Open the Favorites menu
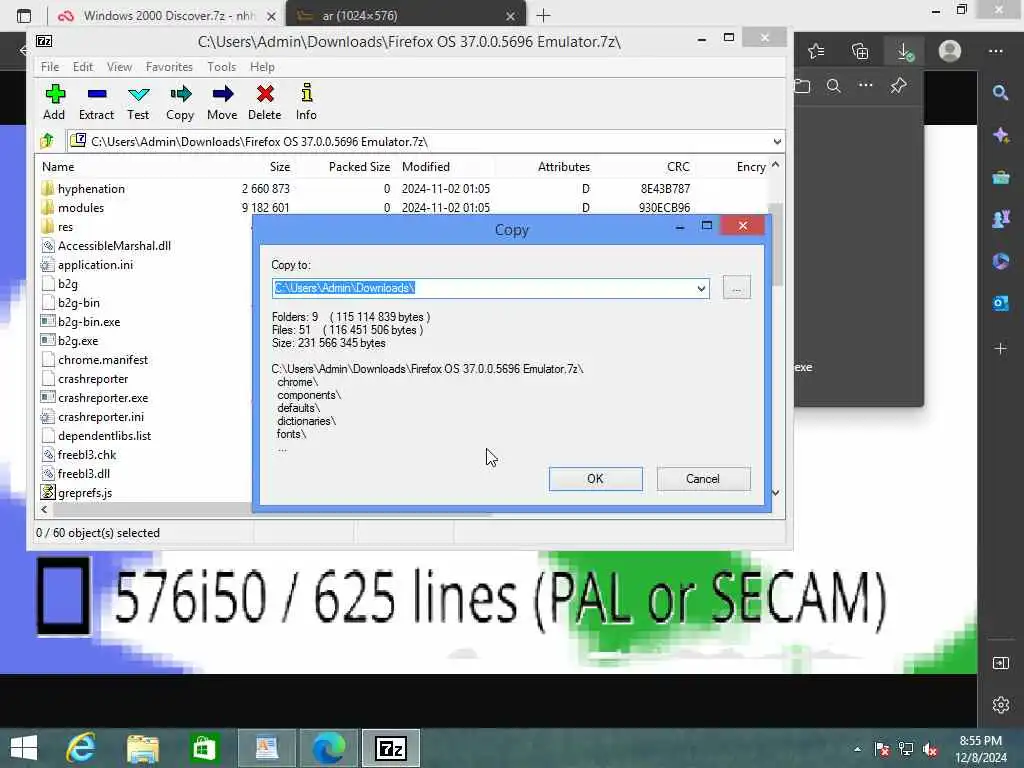This screenshot has width=1024, height=768. coord(169,67)
